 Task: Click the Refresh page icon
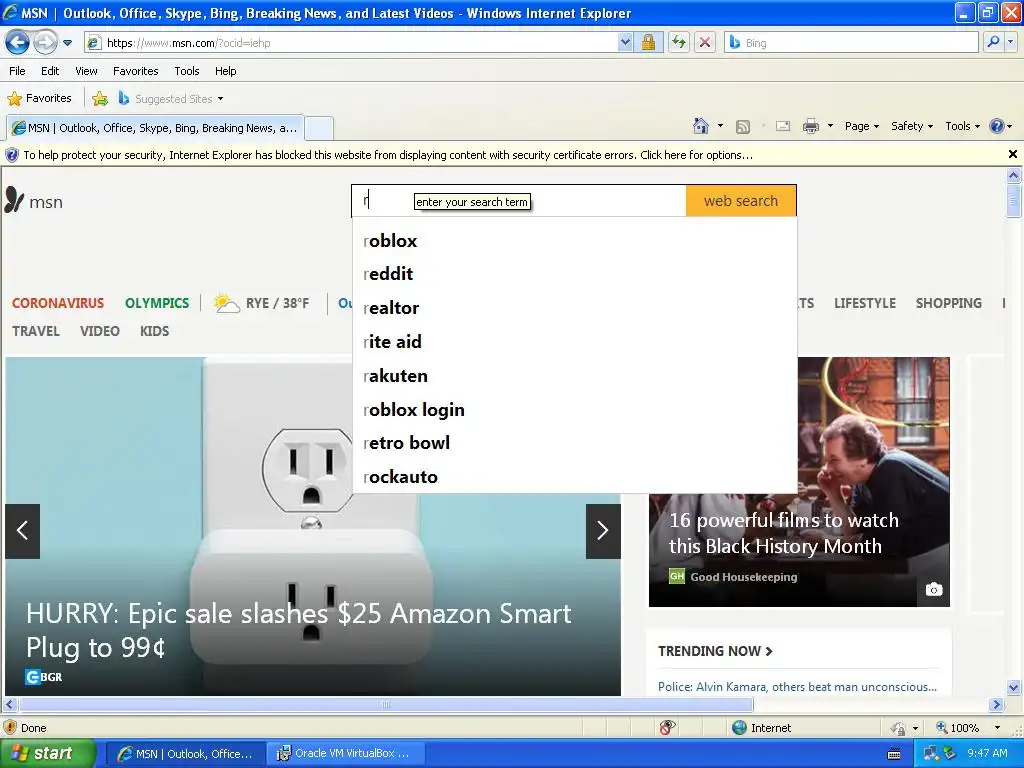point(679,43)
